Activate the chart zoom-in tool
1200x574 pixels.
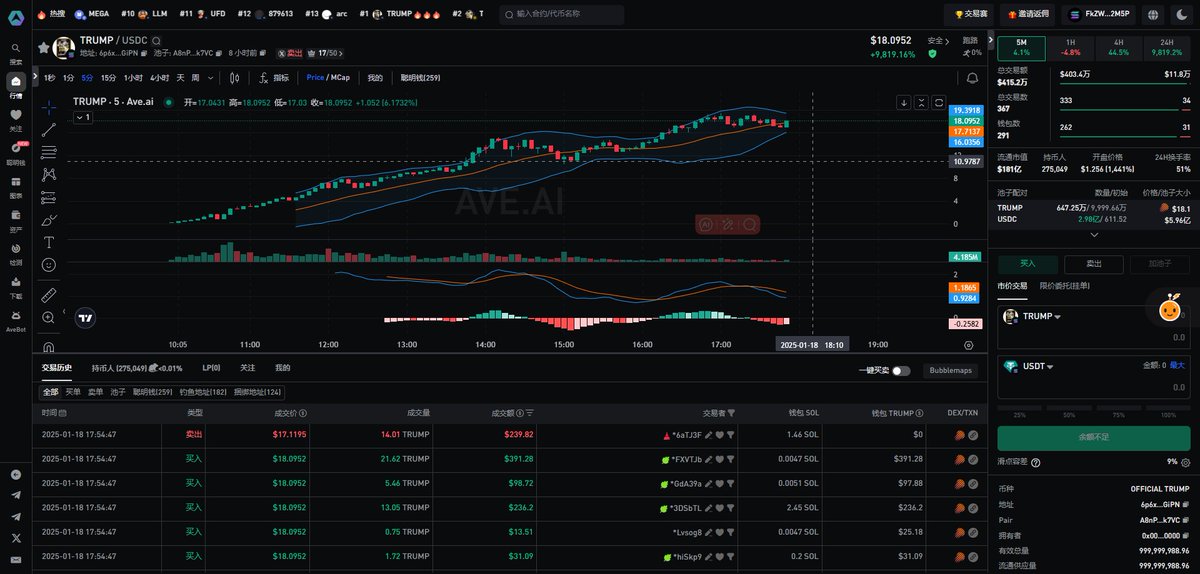(x=48, y=317)
